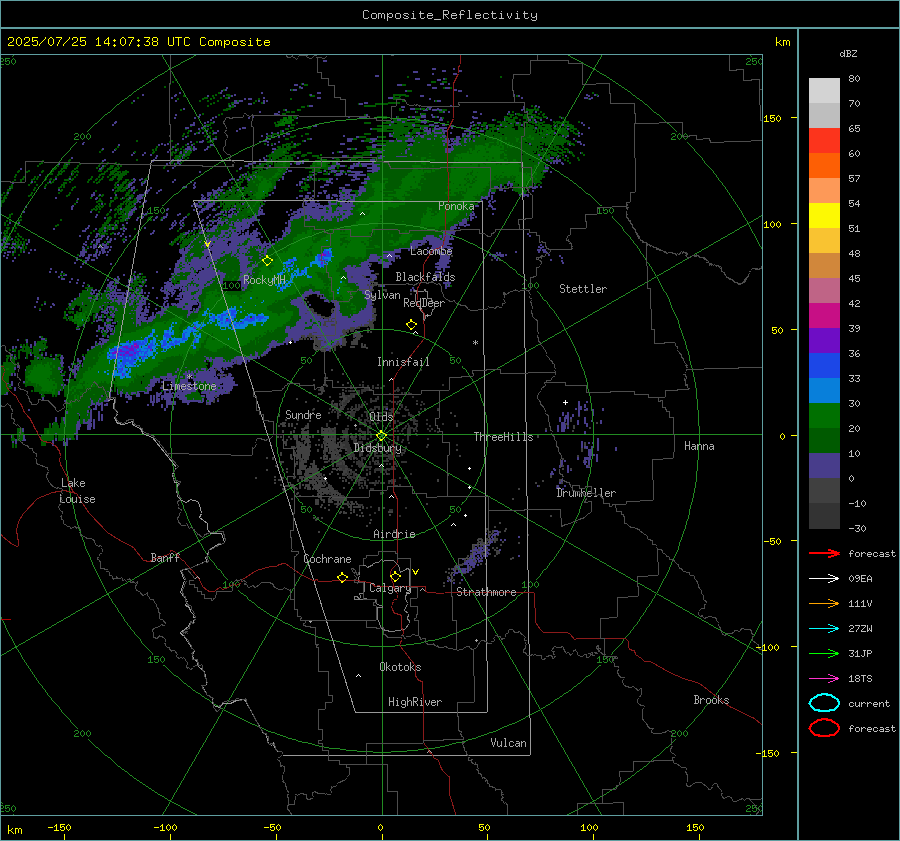Click the magenta 39–42 dBZ swatch

point(824,316)
